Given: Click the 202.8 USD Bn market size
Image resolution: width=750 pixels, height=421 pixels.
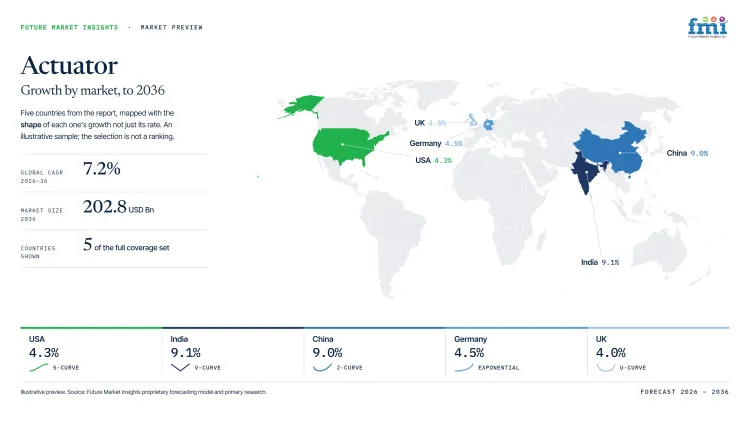Looking at the screenshot, I should [118, 207].
